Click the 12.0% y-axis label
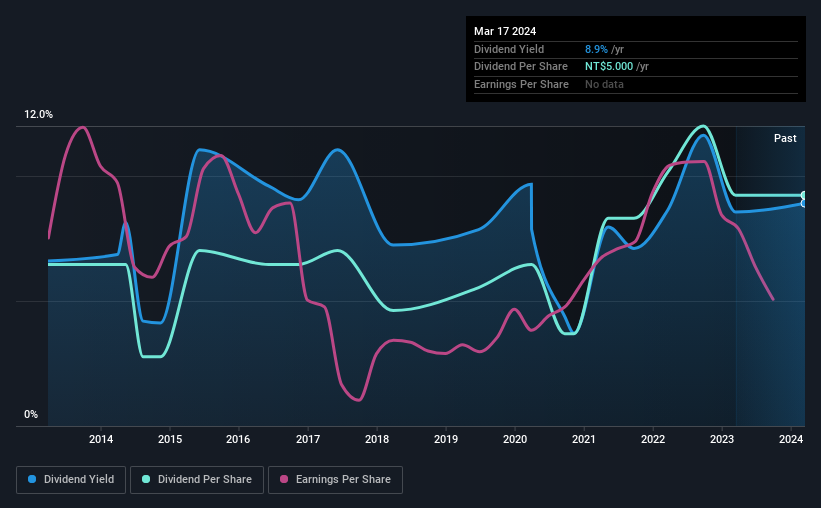The width and height of the screenshot is (821, 508). (38, 115)
